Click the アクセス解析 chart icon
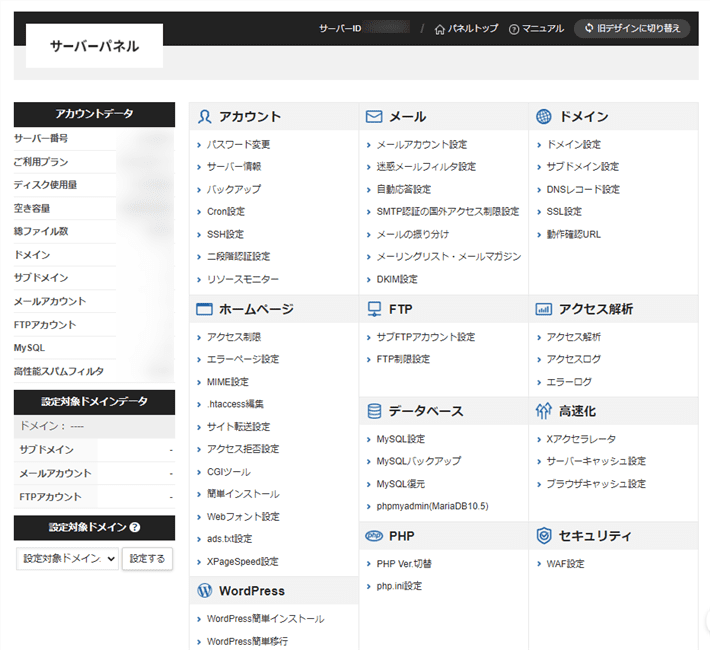 544,309
